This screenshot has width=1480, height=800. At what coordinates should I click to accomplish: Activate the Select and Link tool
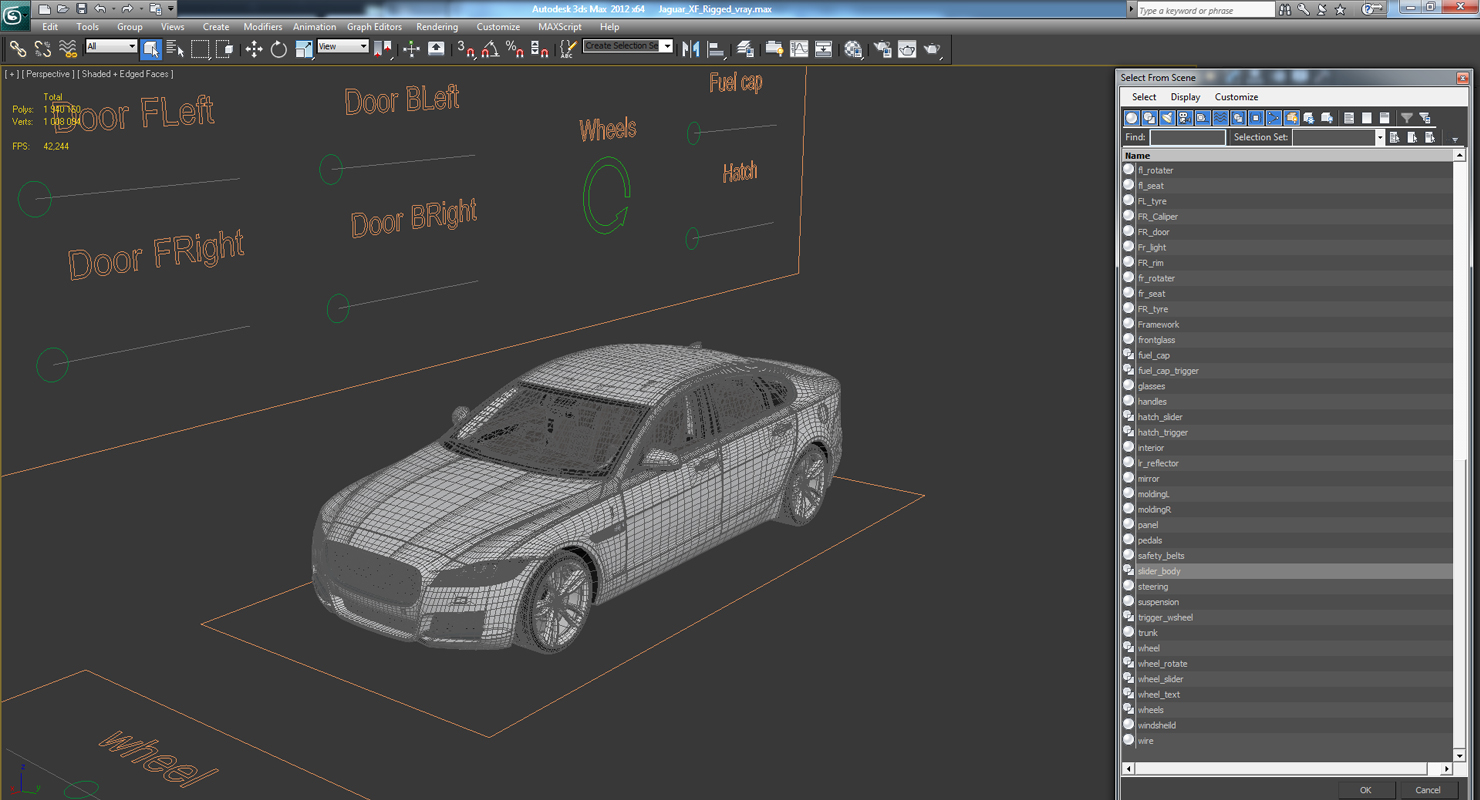pyautogui.click(x=17, y=48)
